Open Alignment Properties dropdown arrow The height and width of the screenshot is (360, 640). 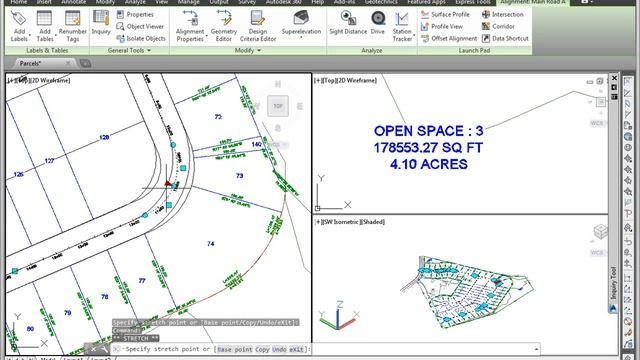(x=207, y=36)
